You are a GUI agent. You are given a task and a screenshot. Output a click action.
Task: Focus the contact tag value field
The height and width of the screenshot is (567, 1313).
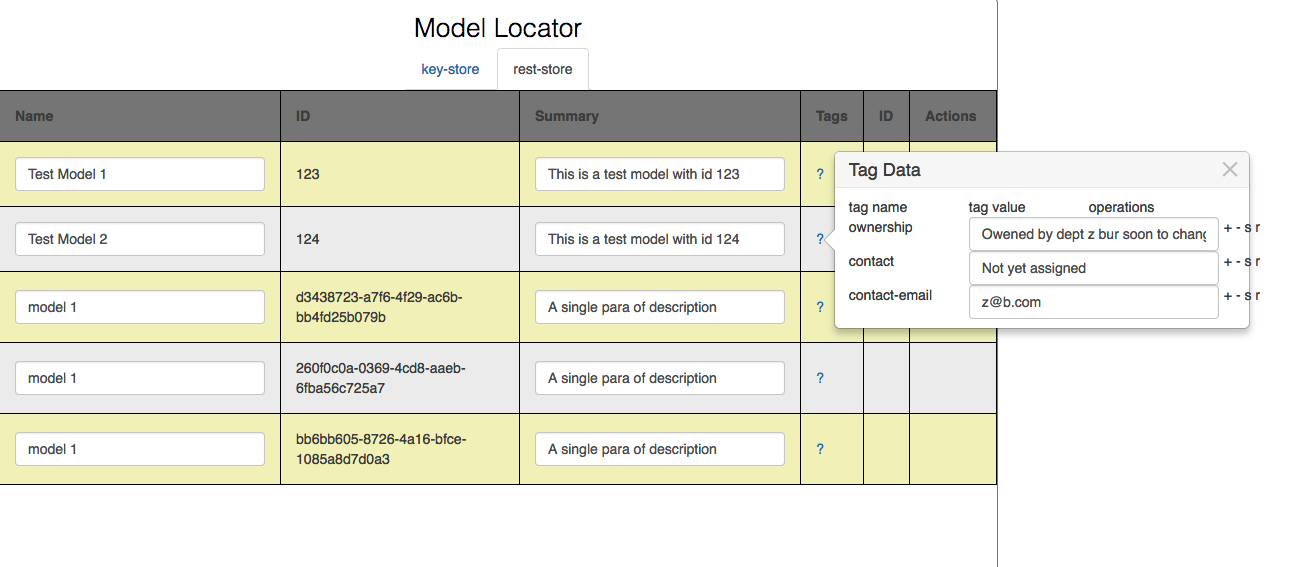(1093, 268)
